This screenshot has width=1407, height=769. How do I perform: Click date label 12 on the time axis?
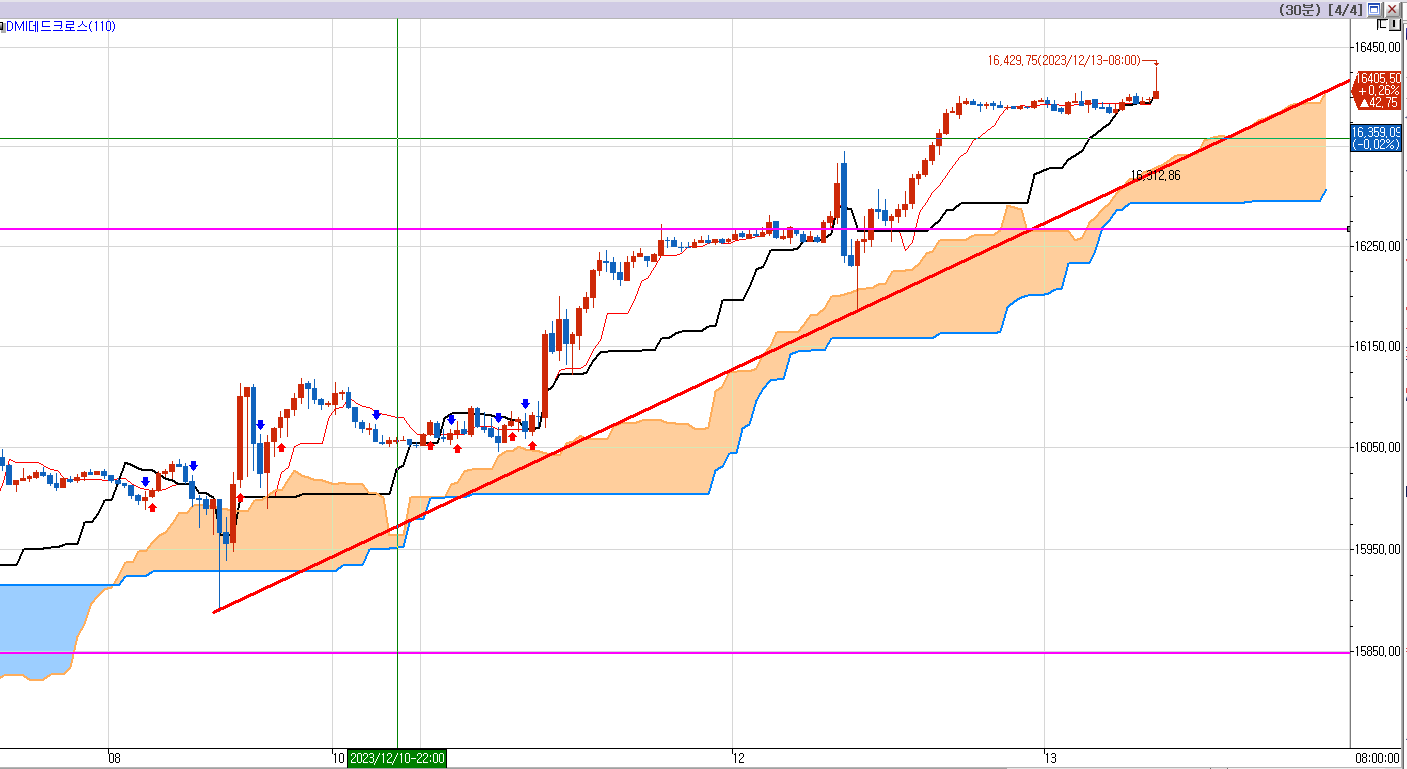(738, 758)
